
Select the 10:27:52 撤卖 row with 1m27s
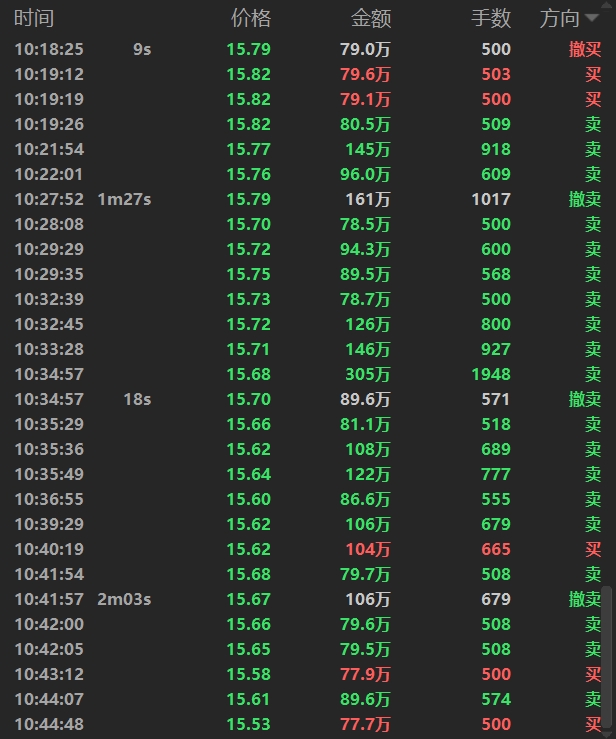pos(300,199)
